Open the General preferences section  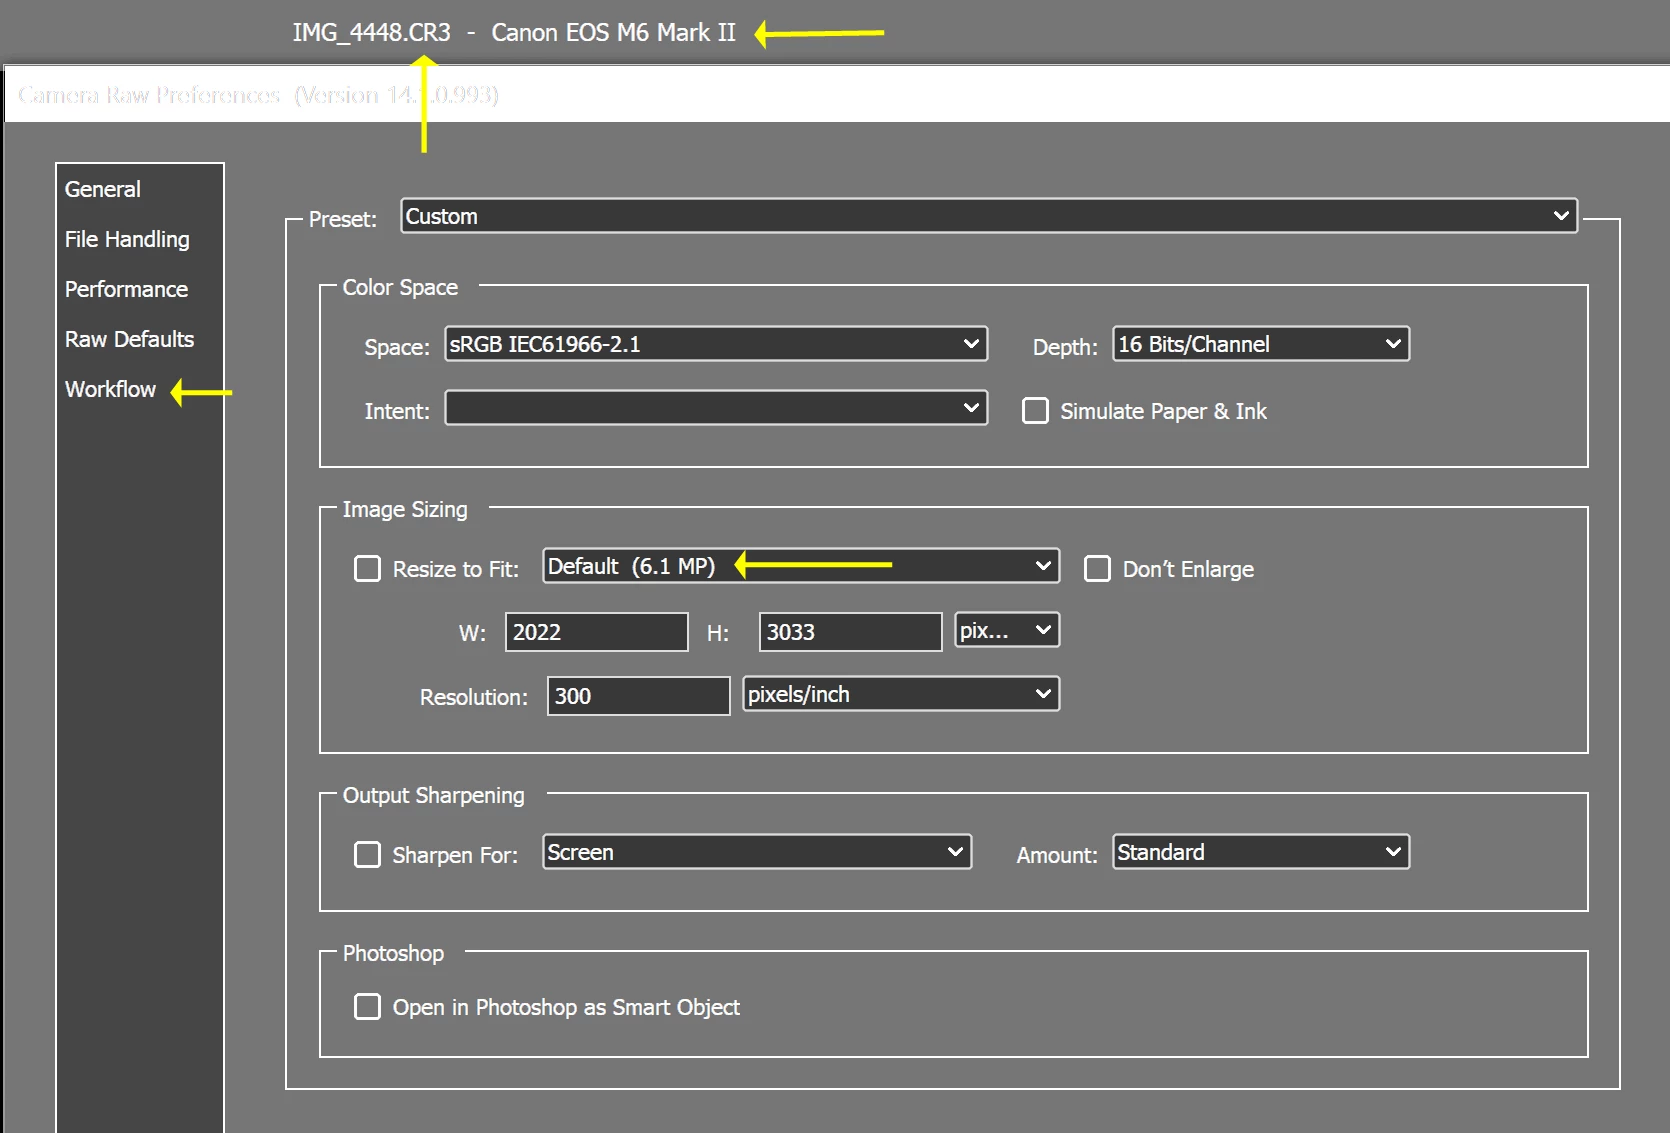click(x=103, y=189)
